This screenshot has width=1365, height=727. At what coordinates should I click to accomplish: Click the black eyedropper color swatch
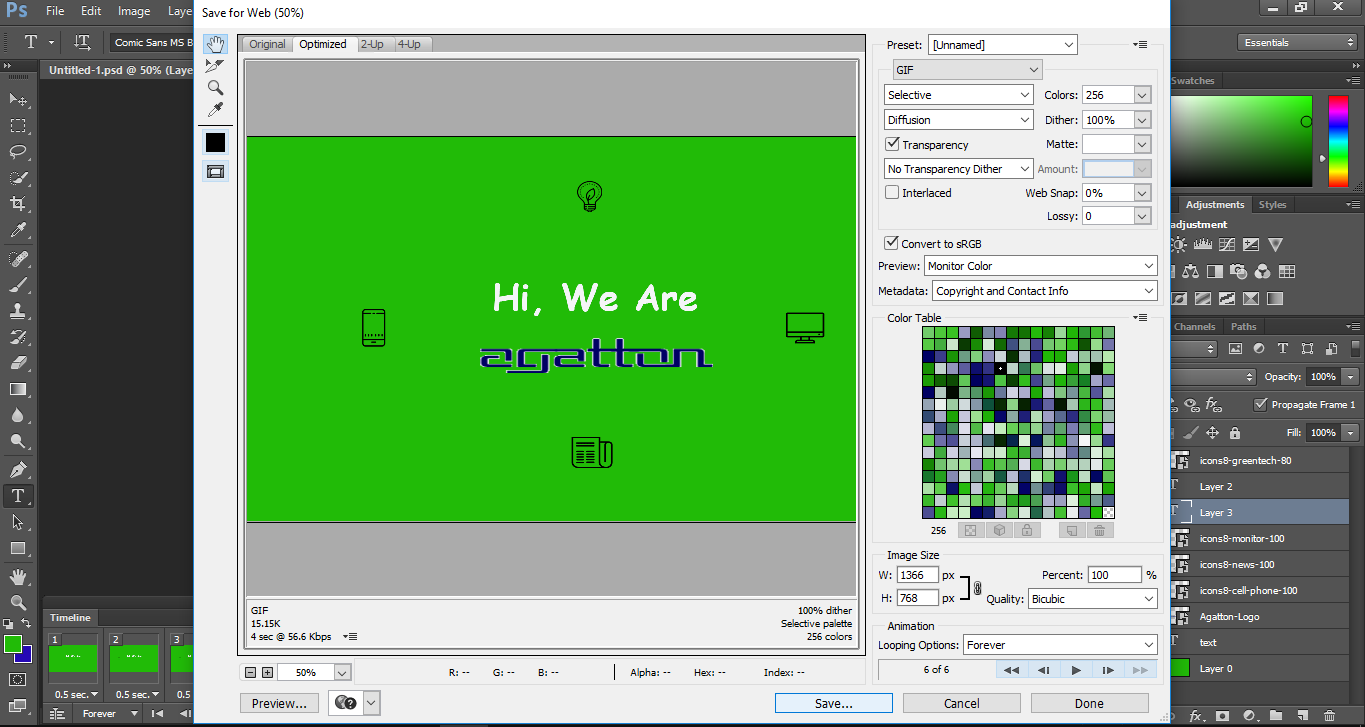tap(215, 142)
